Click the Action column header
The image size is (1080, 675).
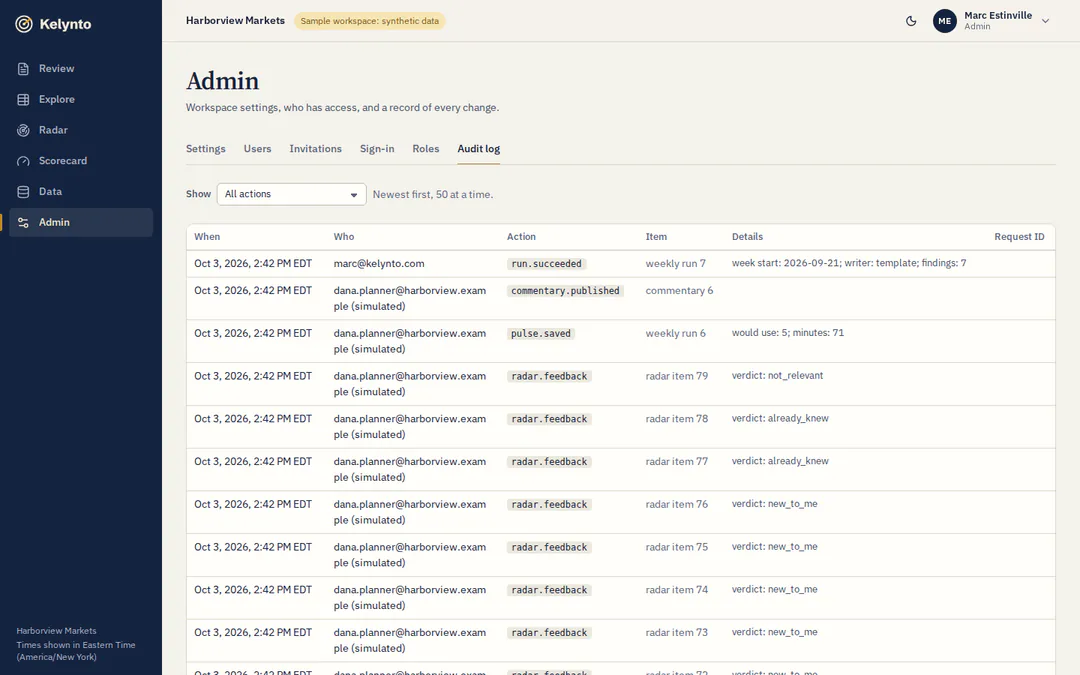coord(521,237)
